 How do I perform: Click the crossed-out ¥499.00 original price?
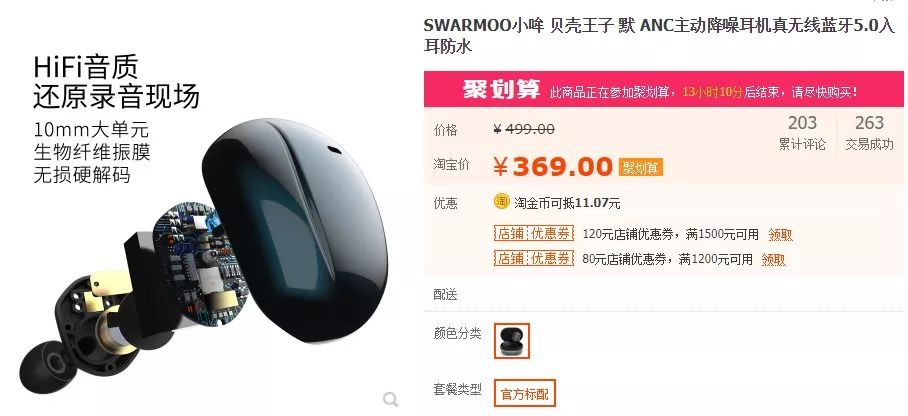tap(523, 129)
